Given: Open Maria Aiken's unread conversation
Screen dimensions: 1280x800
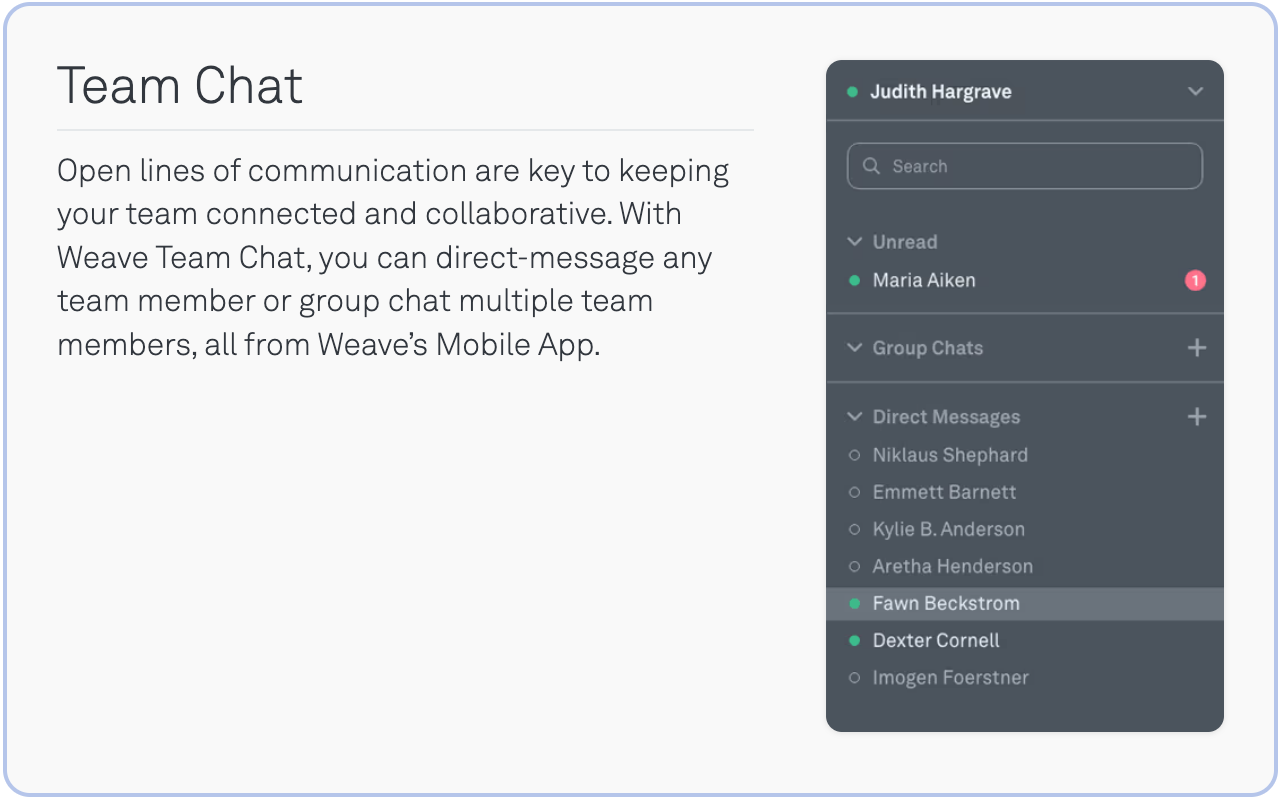Looking at the screenshot, I should pyautogui.click(x=924, y=281).
